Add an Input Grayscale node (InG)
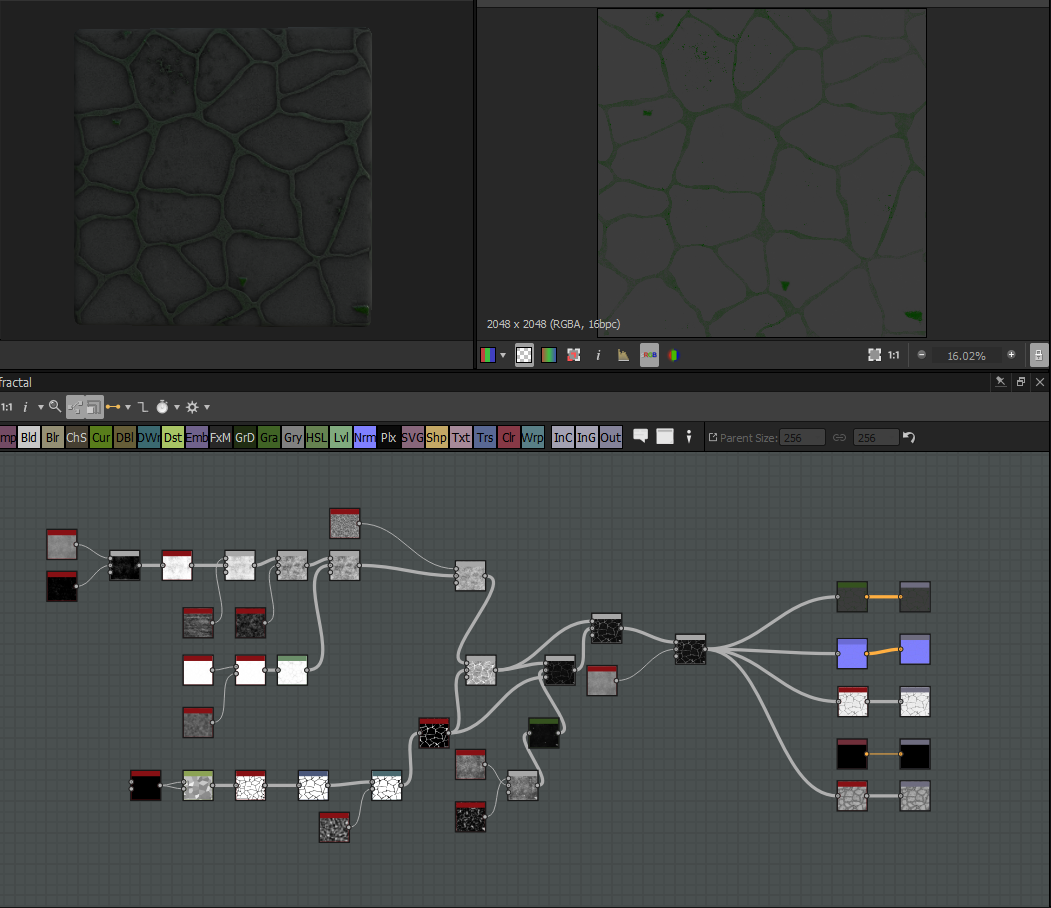The image size is (1051, 908). point(586,438)
